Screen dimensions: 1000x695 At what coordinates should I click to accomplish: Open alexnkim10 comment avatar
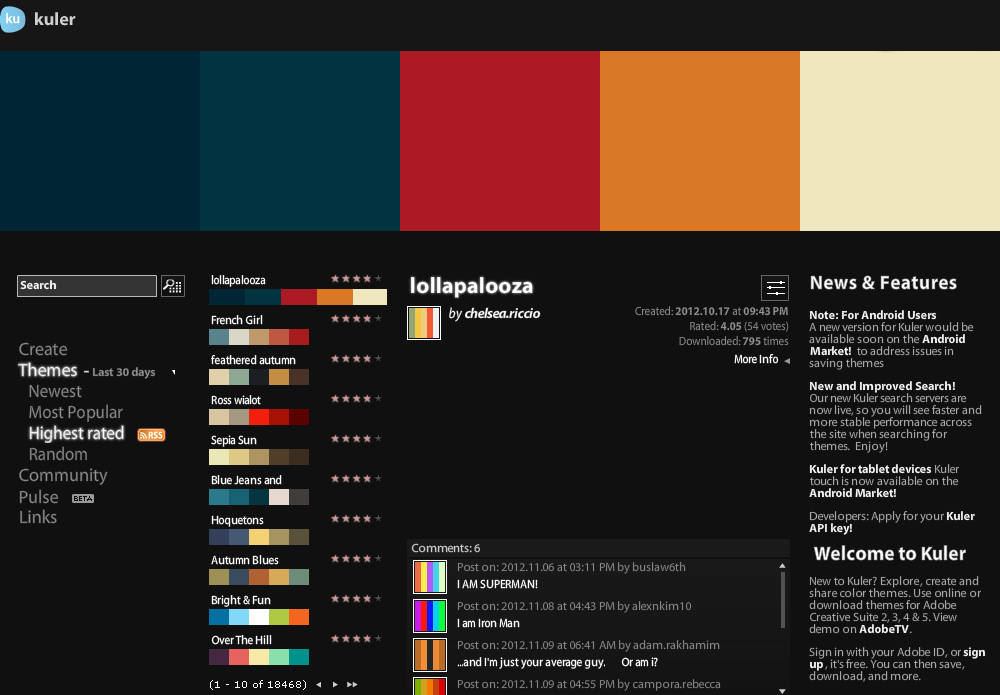pyautogui.click(x=430, y=616)
